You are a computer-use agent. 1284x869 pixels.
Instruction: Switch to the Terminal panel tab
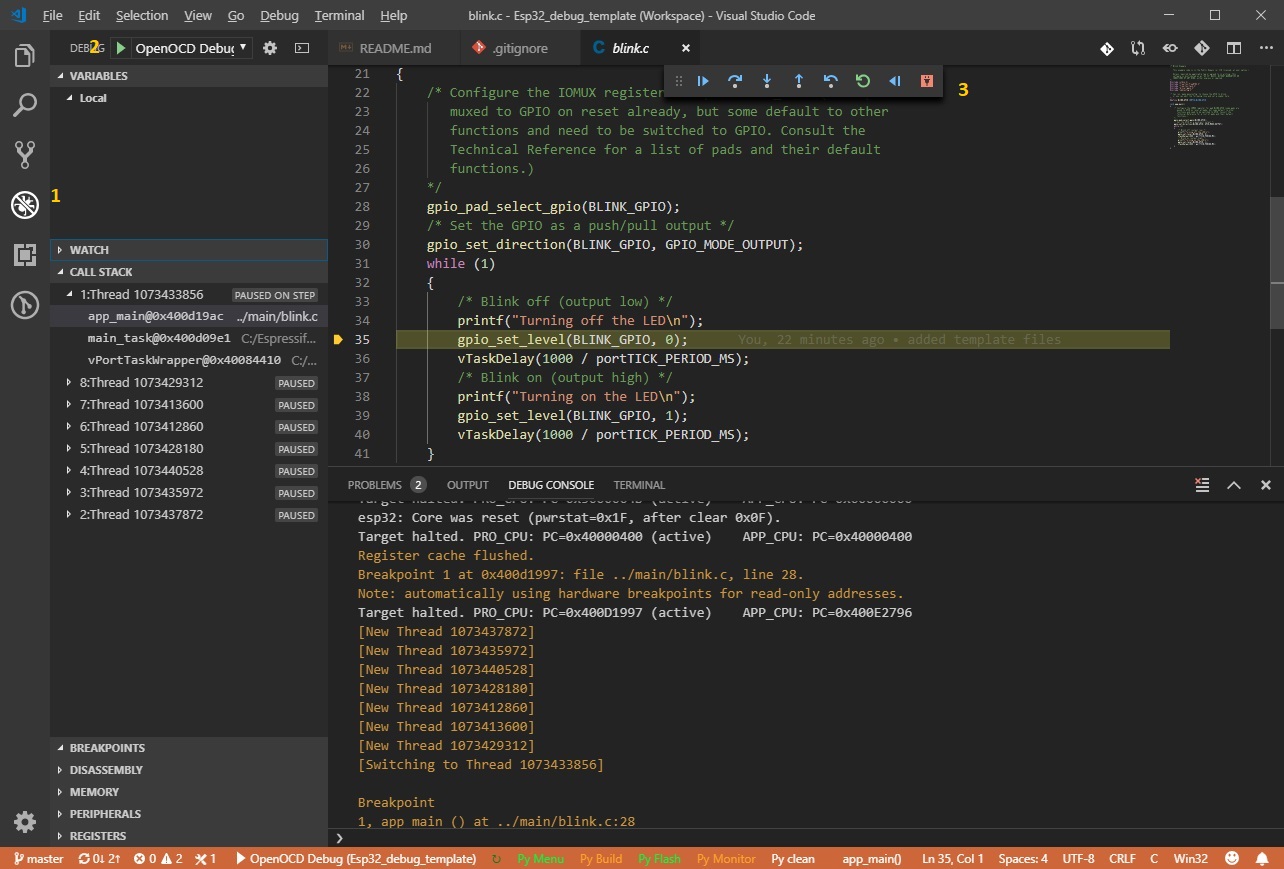(x=639, y=485)
